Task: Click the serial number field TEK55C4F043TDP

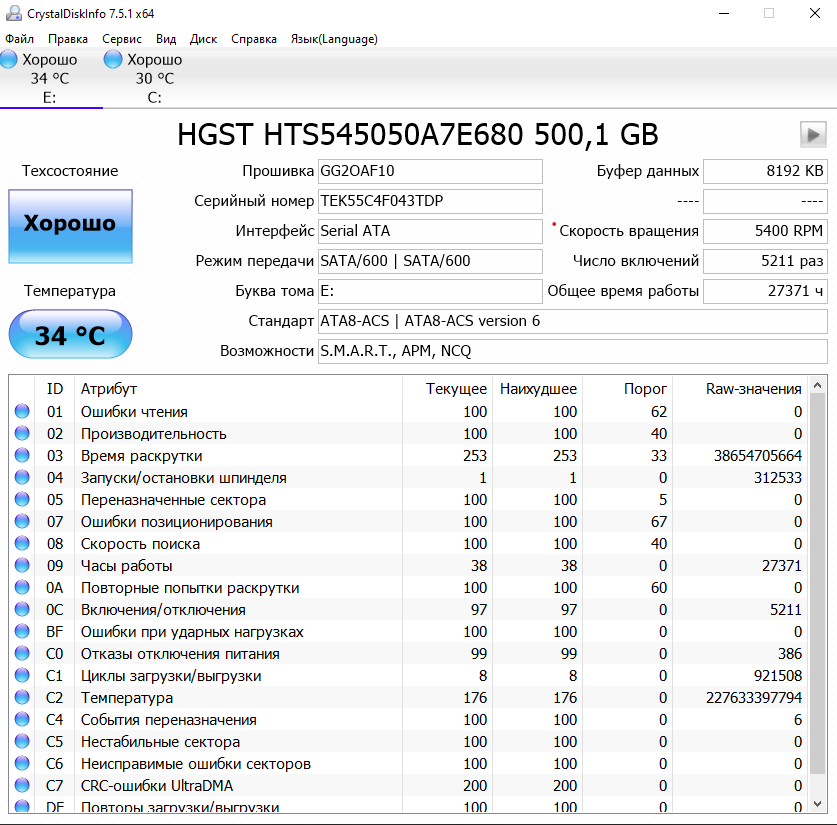Action: (x=430, y=201)
